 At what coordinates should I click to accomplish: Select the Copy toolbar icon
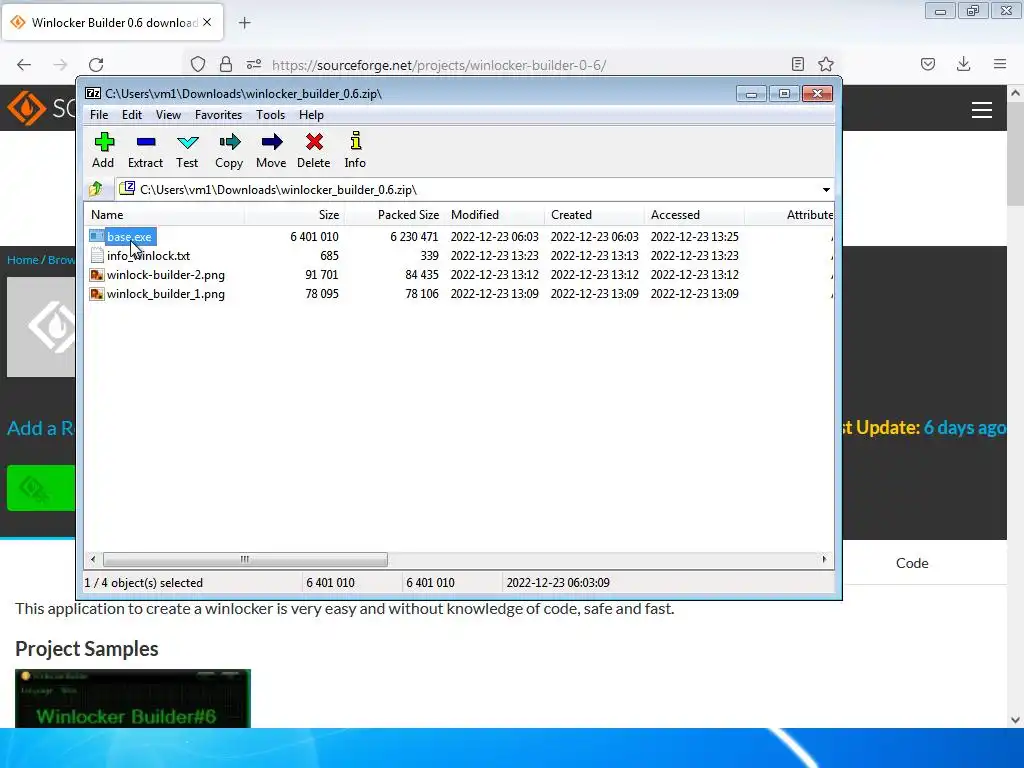[x=229, y=142]
